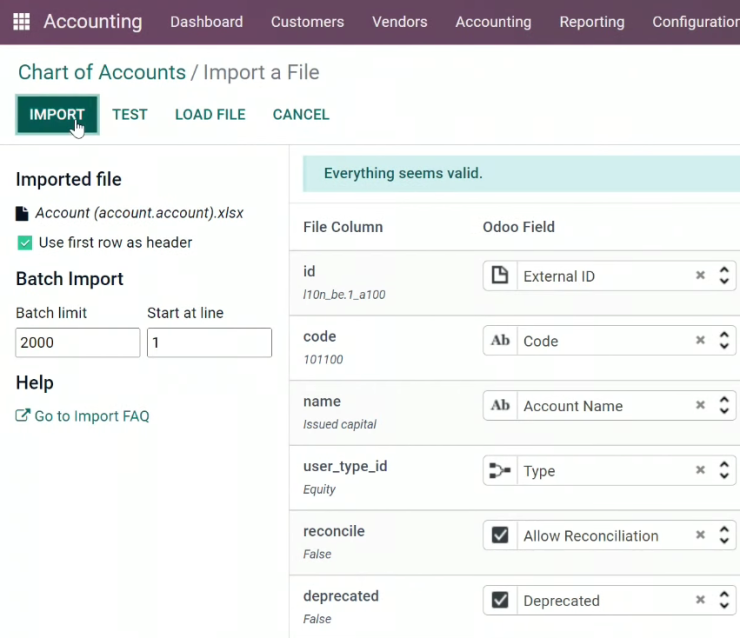Clear the Type field mapping

point(700,470)
